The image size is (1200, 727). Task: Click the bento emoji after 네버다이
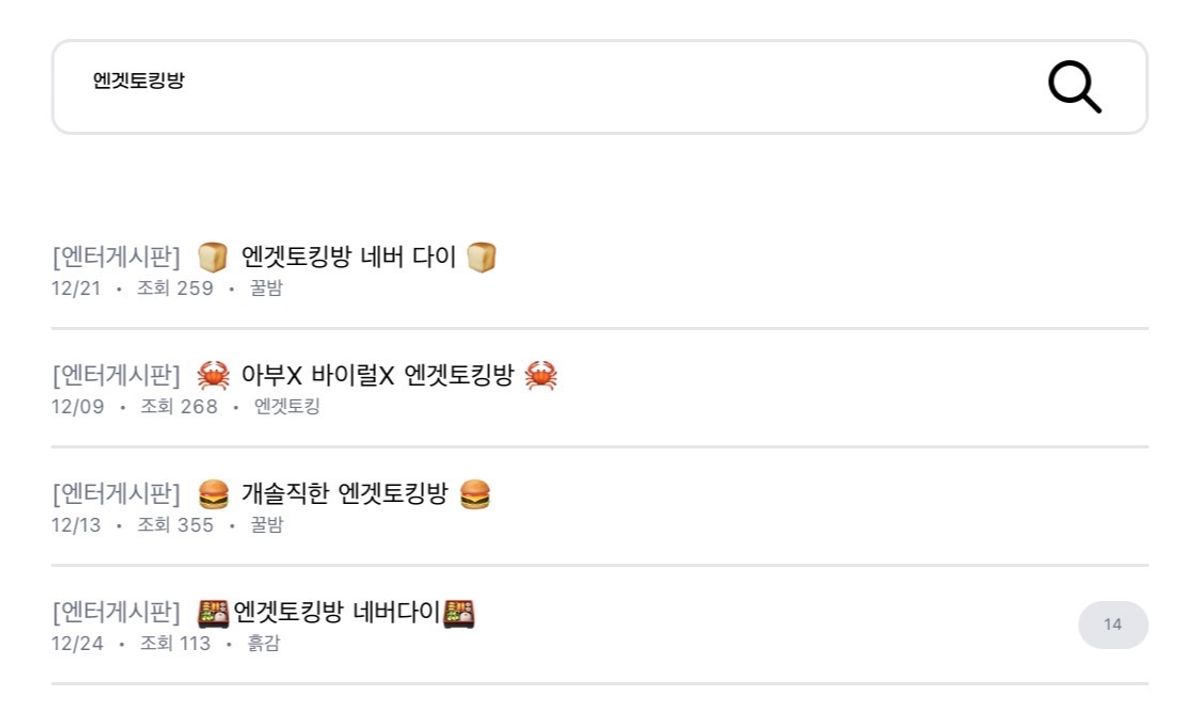459,612
